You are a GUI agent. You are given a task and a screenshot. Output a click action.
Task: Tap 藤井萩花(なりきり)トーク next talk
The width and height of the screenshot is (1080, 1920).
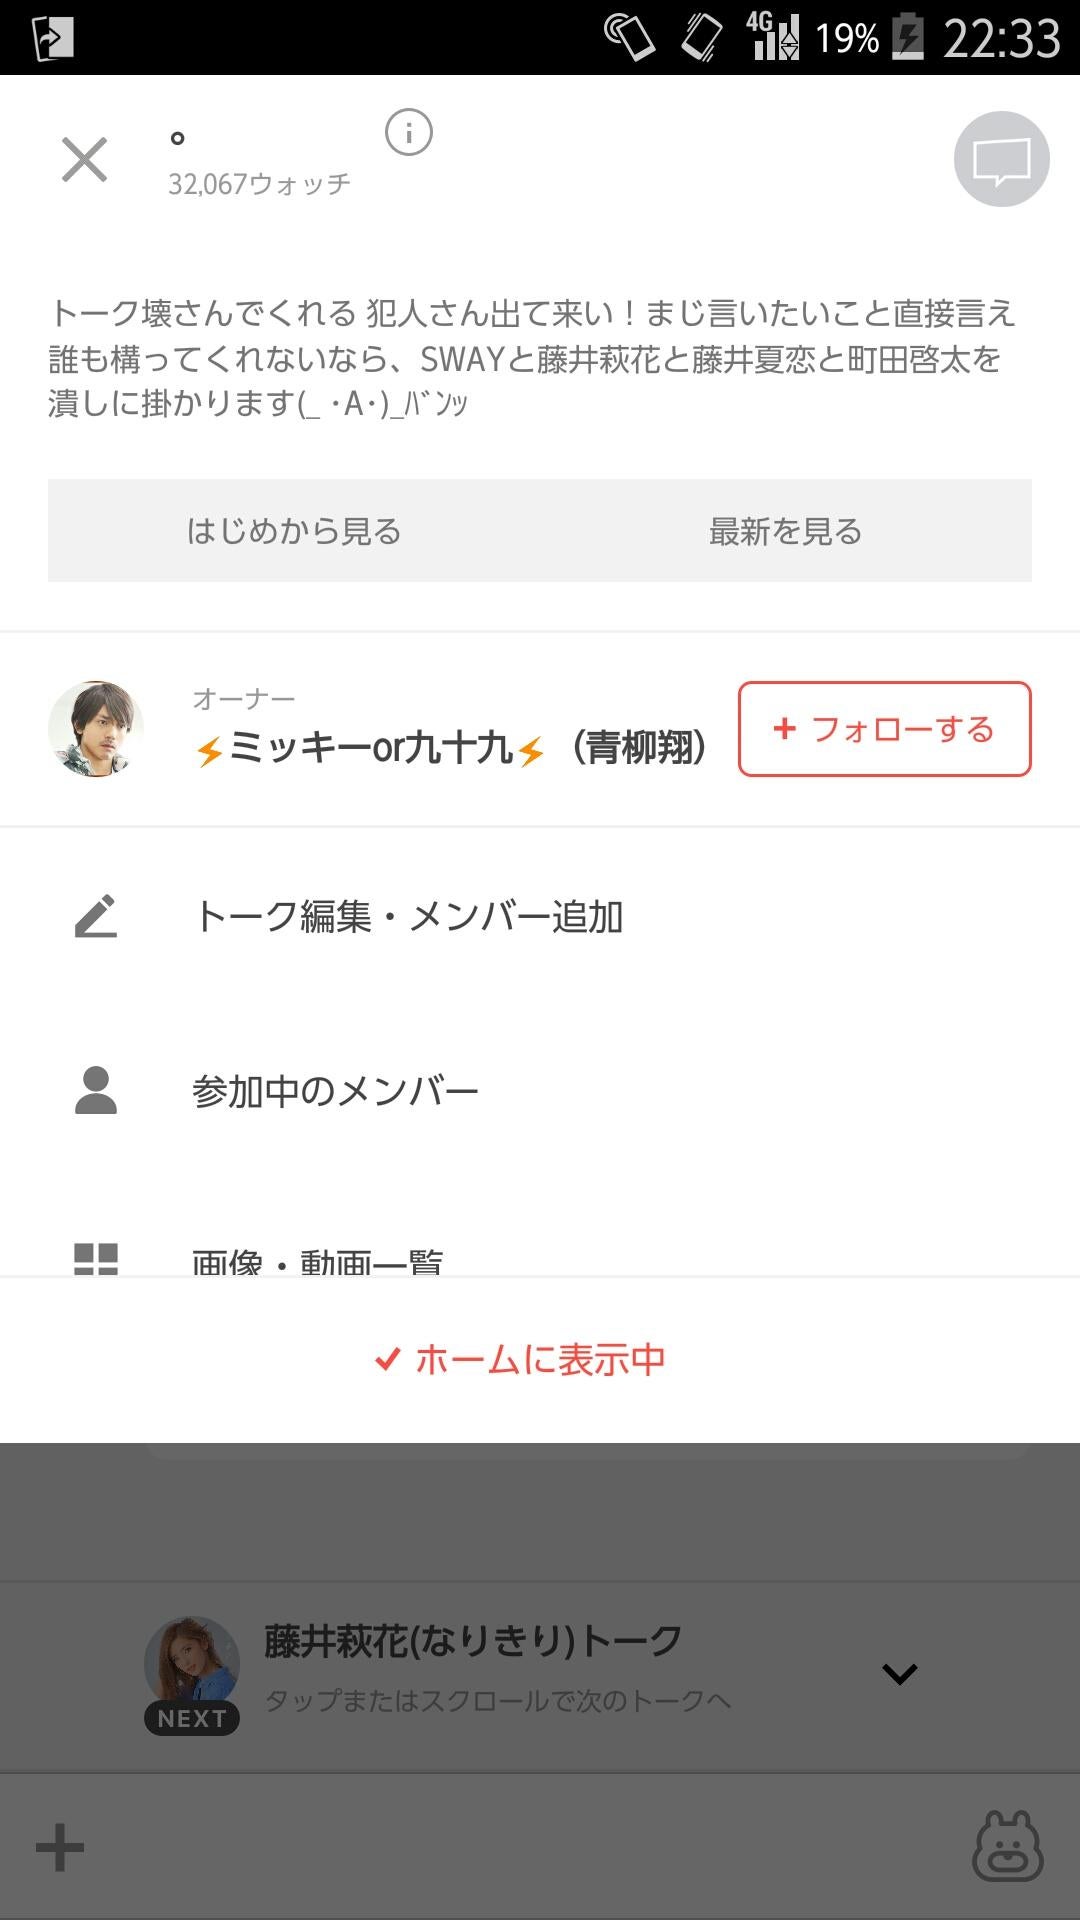click(x=472, y=1642)
